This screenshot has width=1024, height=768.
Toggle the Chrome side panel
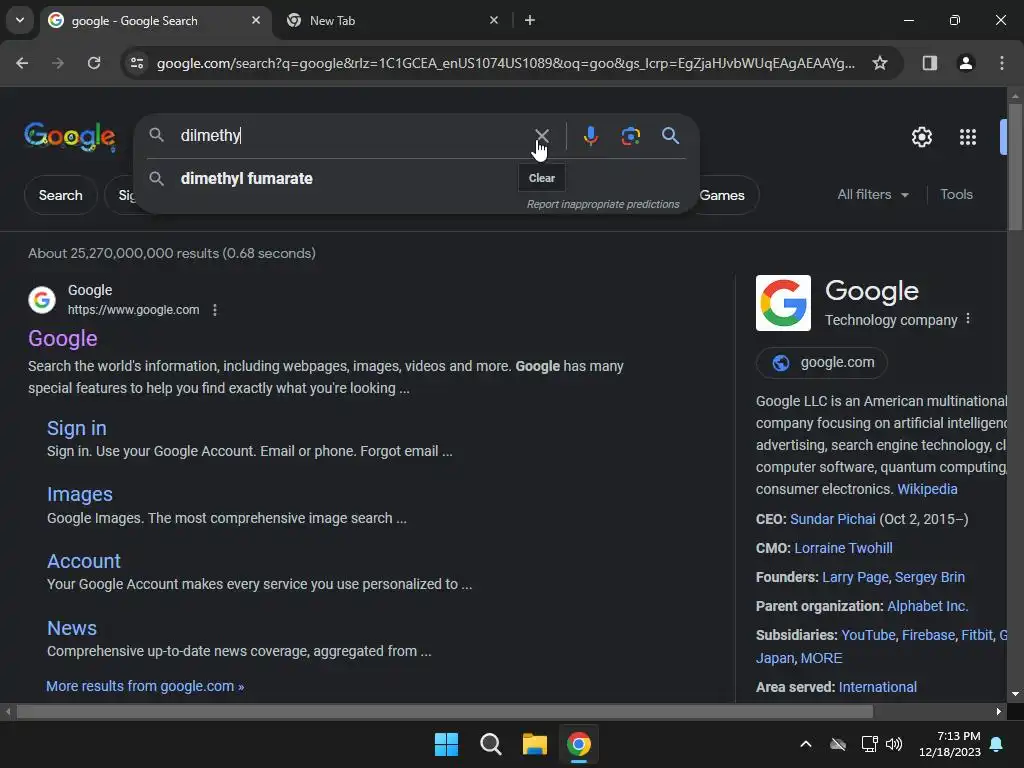(929, 63)
